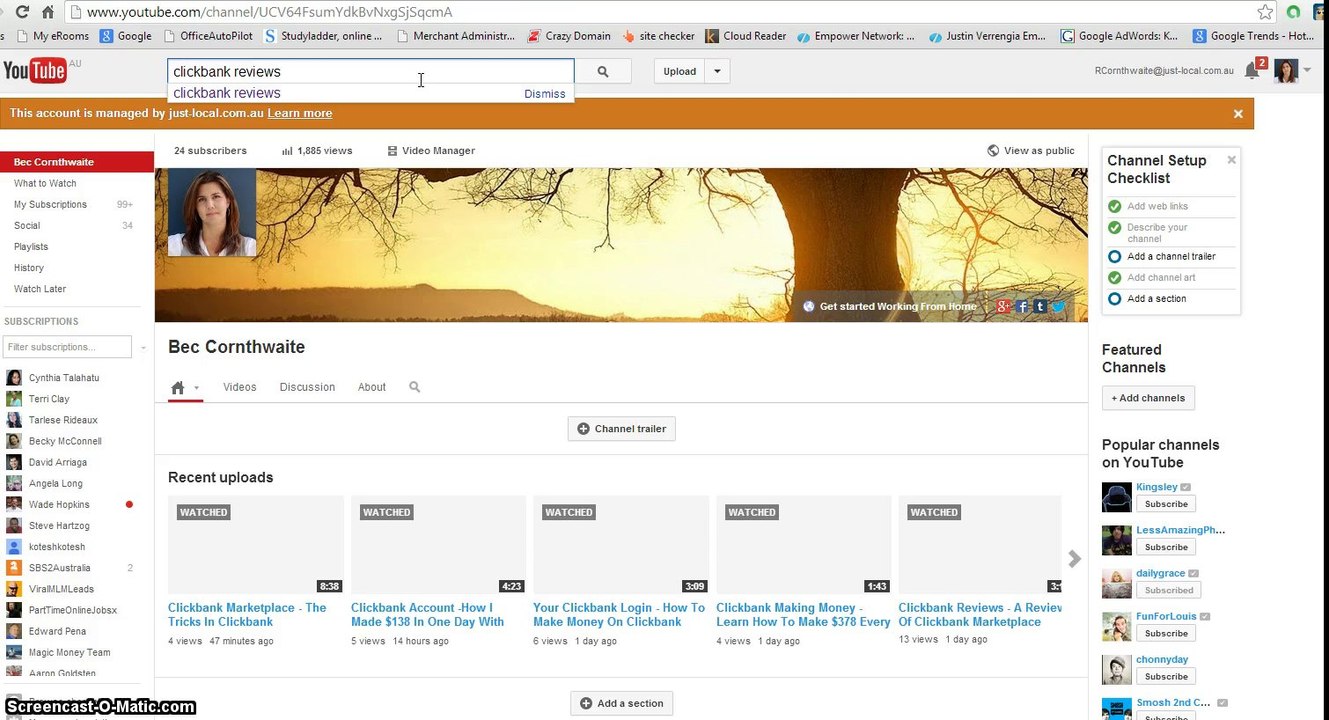The height and width of the screenshot is (720, 1329).
Task: Click View as public
Action: point(1031,151)
